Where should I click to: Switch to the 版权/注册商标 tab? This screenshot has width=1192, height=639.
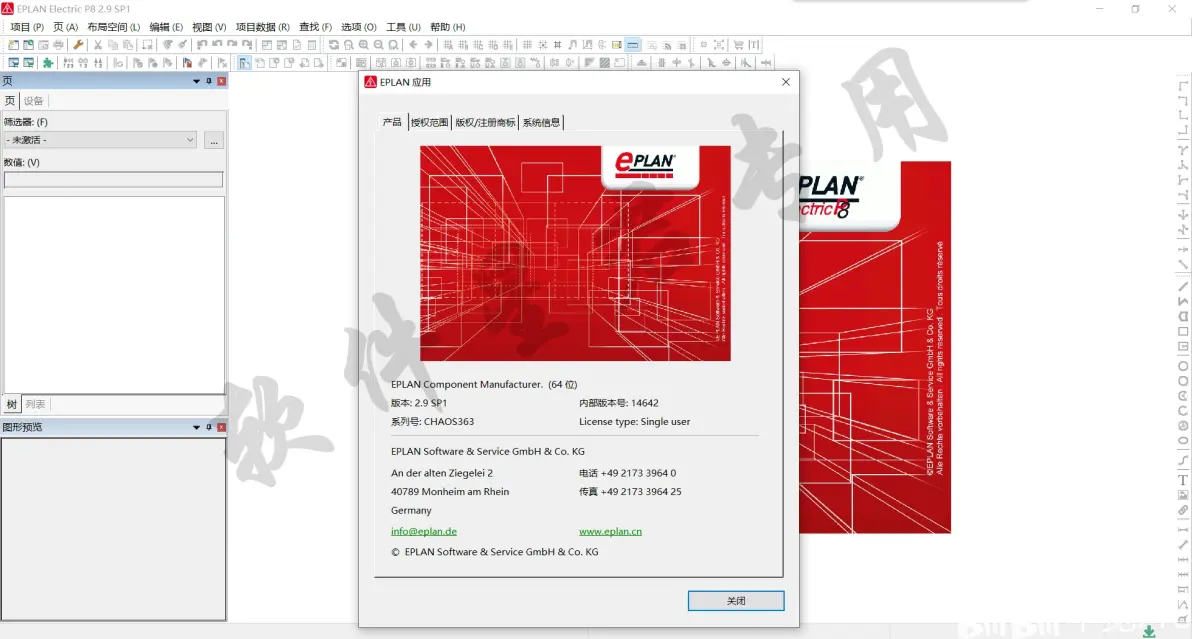(x=485, y=122)
